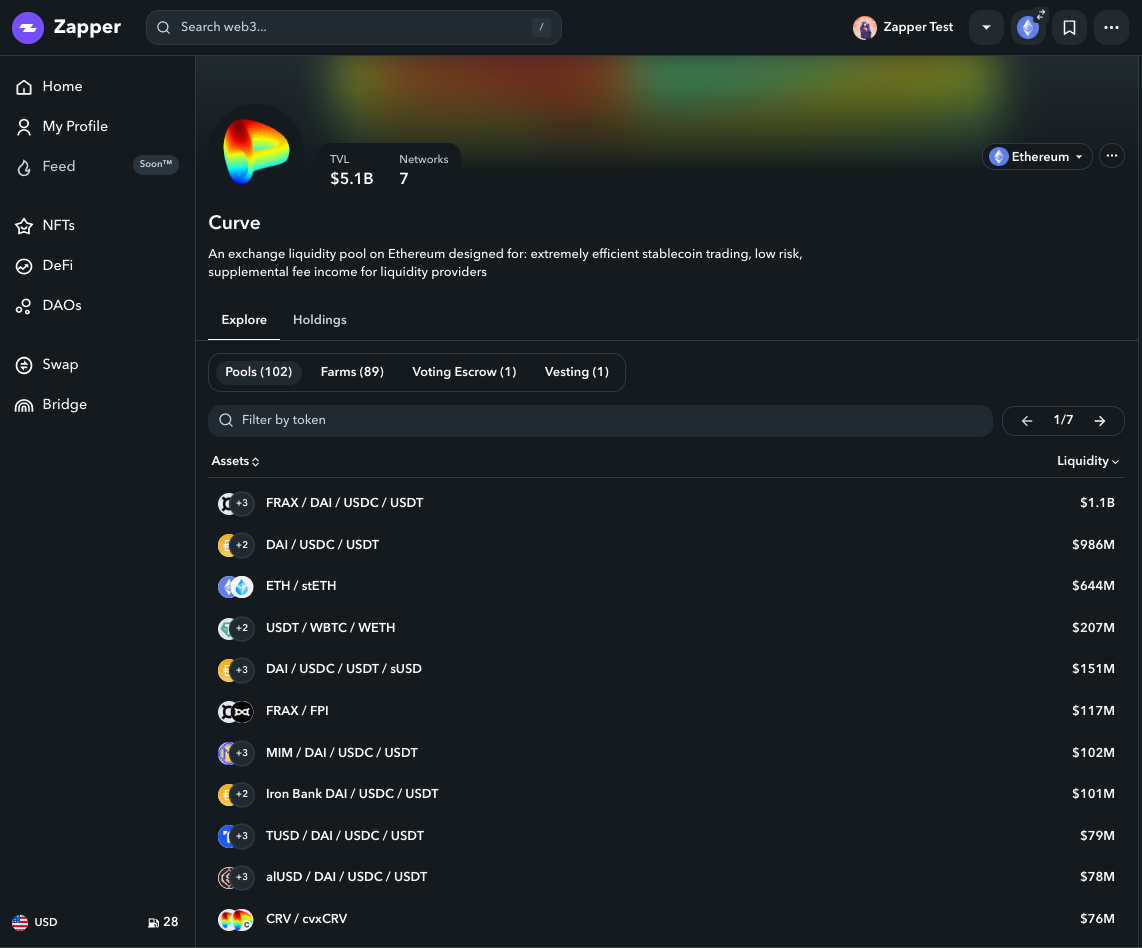Click the ETH / stETH token icons
Image resolution: width=1142 pixels, height=948 pixels.
point(235,586)
